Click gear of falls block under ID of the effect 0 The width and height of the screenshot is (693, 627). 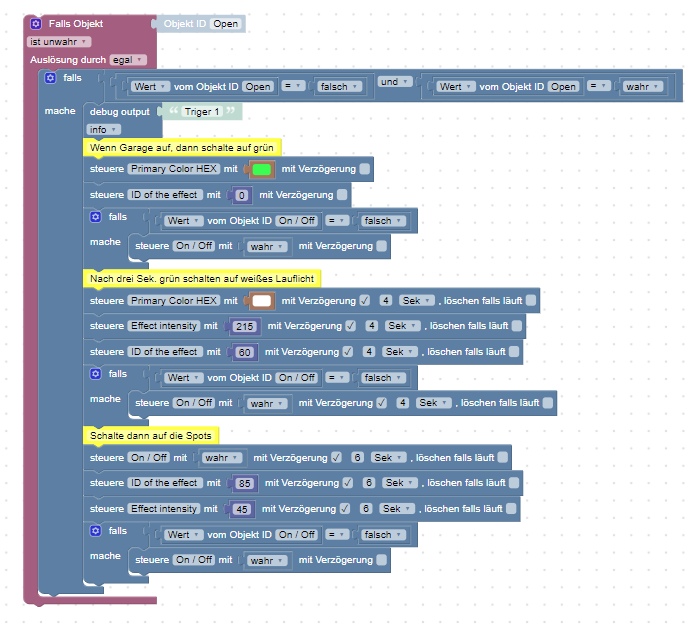(95, 217)
